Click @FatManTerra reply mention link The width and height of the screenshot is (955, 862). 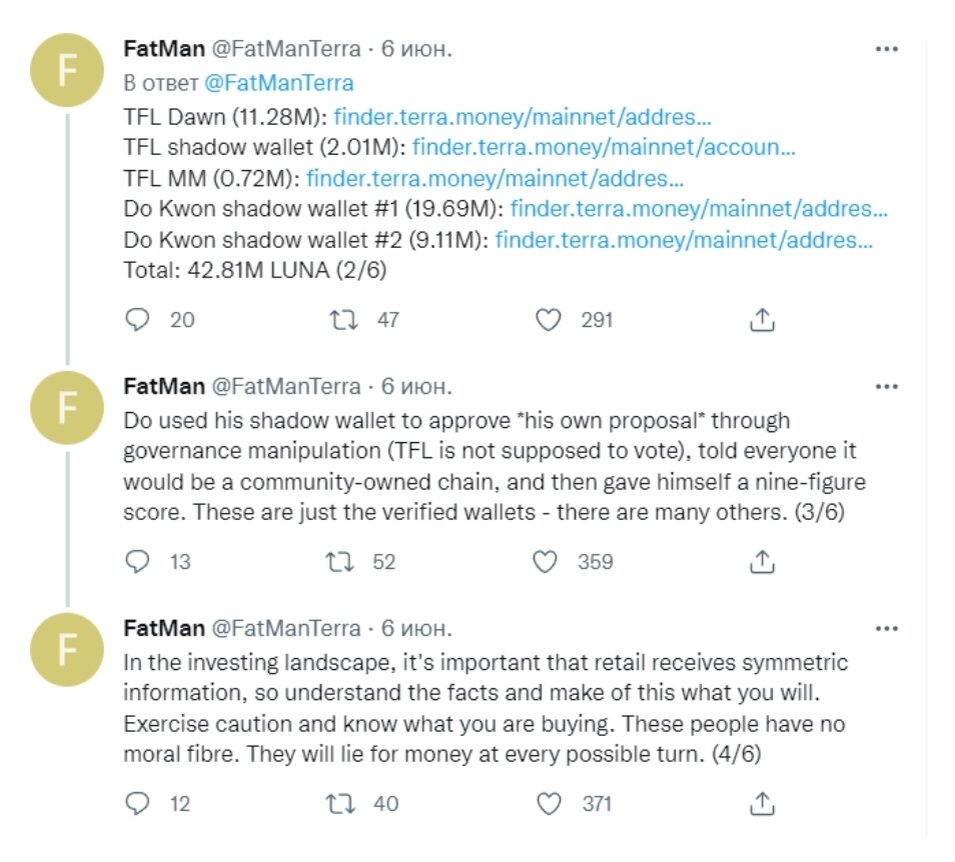pyautogui.click(x=278, y=83)
